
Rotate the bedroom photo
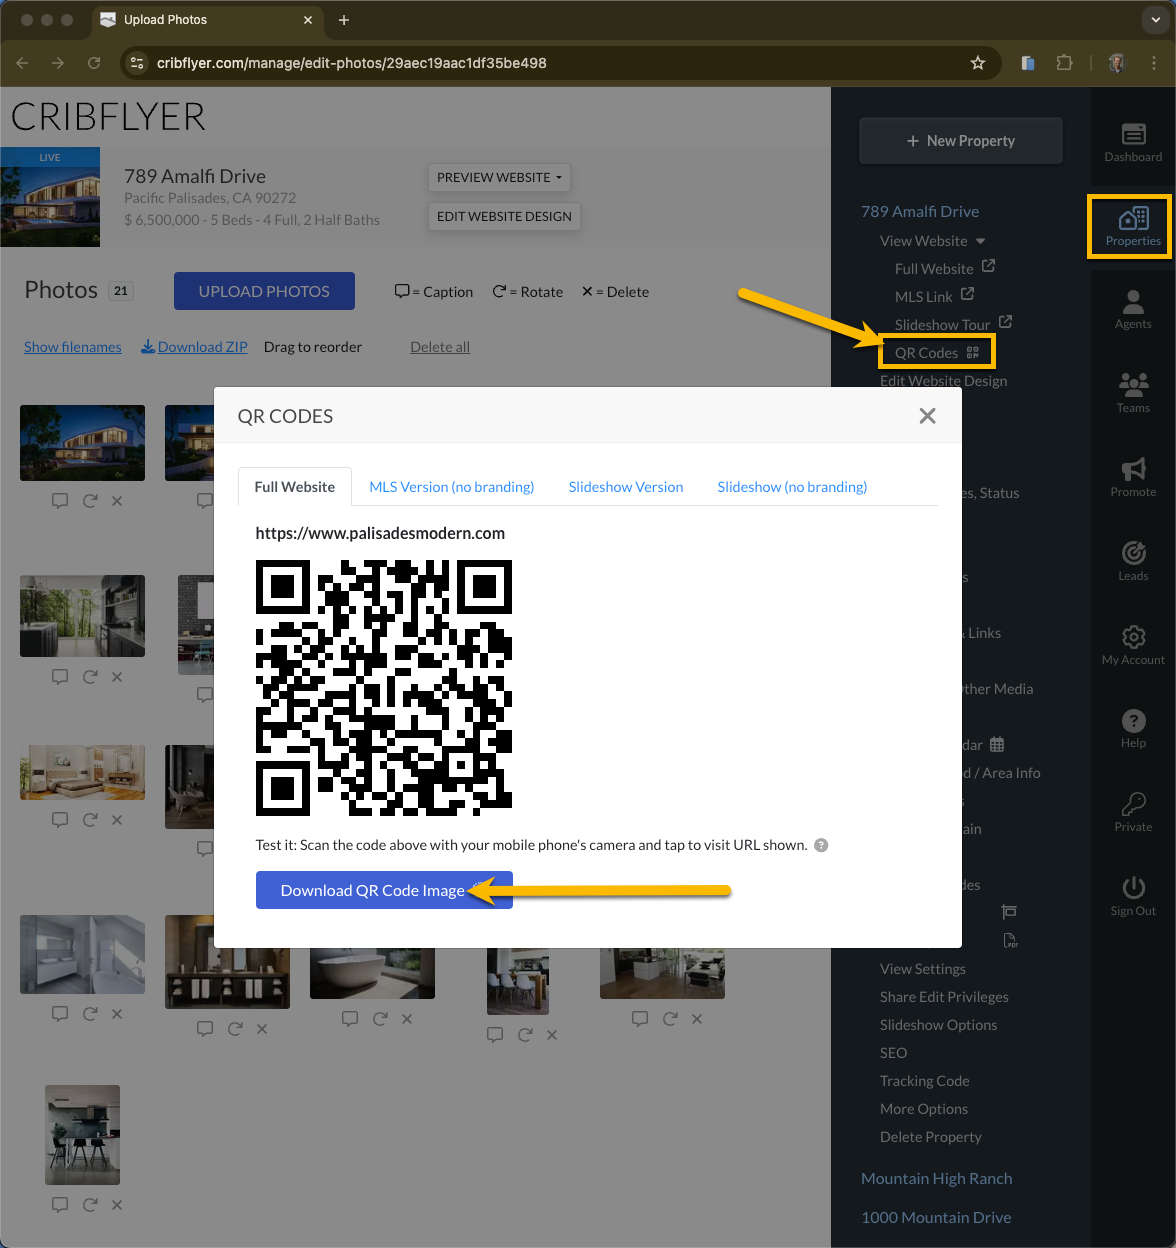point(90,820)
